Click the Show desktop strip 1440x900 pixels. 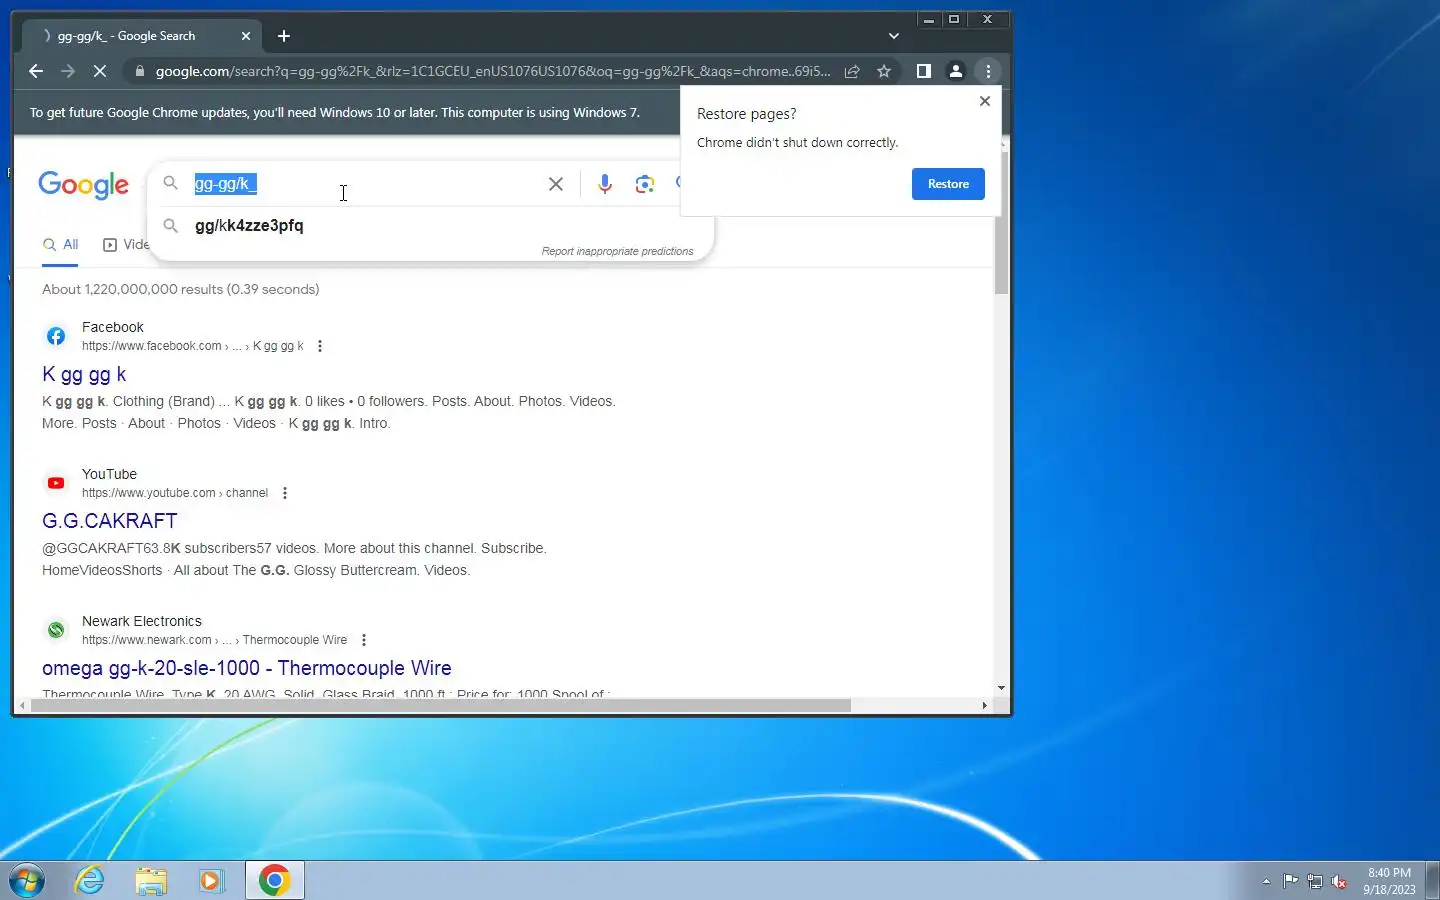tap(1432, 881)
